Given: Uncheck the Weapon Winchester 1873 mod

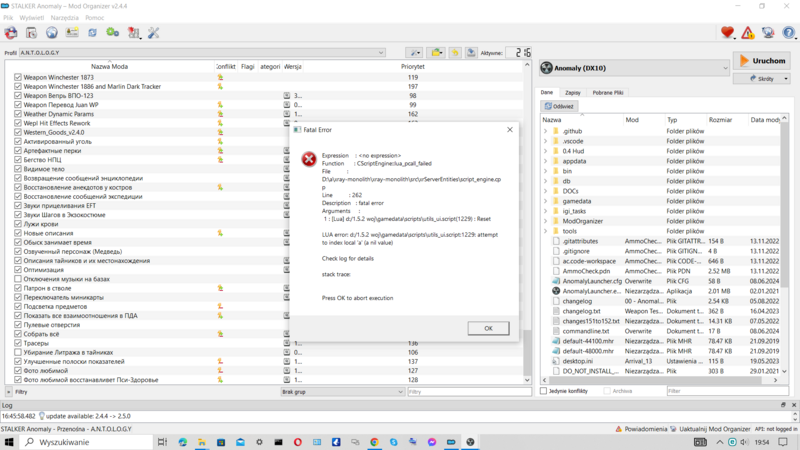Looking at the screenshot, I should 18,78.
